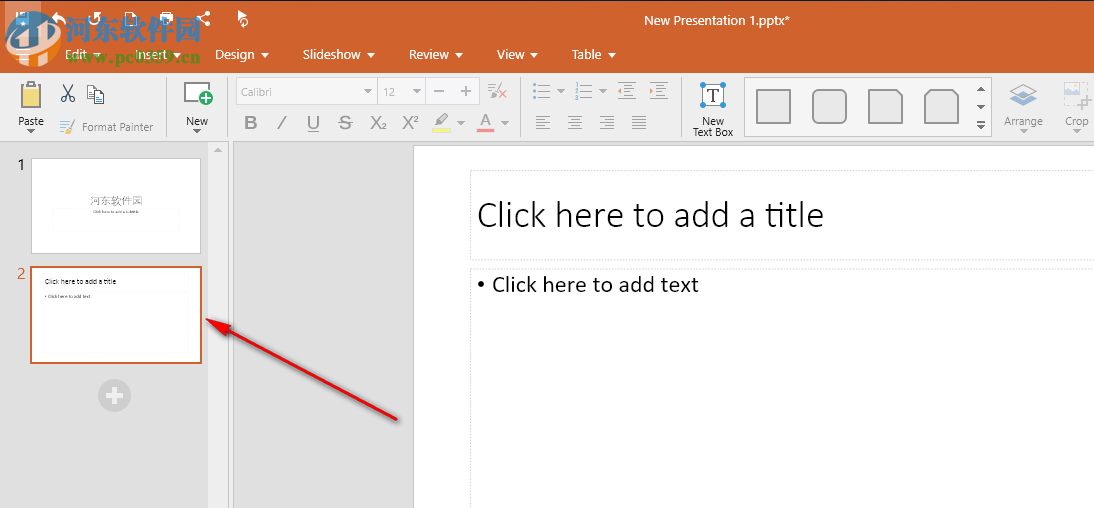
Task: Select slide 2 thumbnail
Action: tap(116, 315)
